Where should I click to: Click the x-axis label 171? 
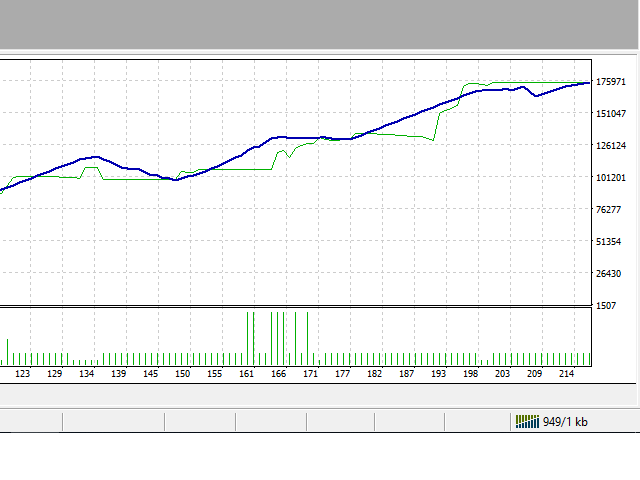tap(311, 373)
